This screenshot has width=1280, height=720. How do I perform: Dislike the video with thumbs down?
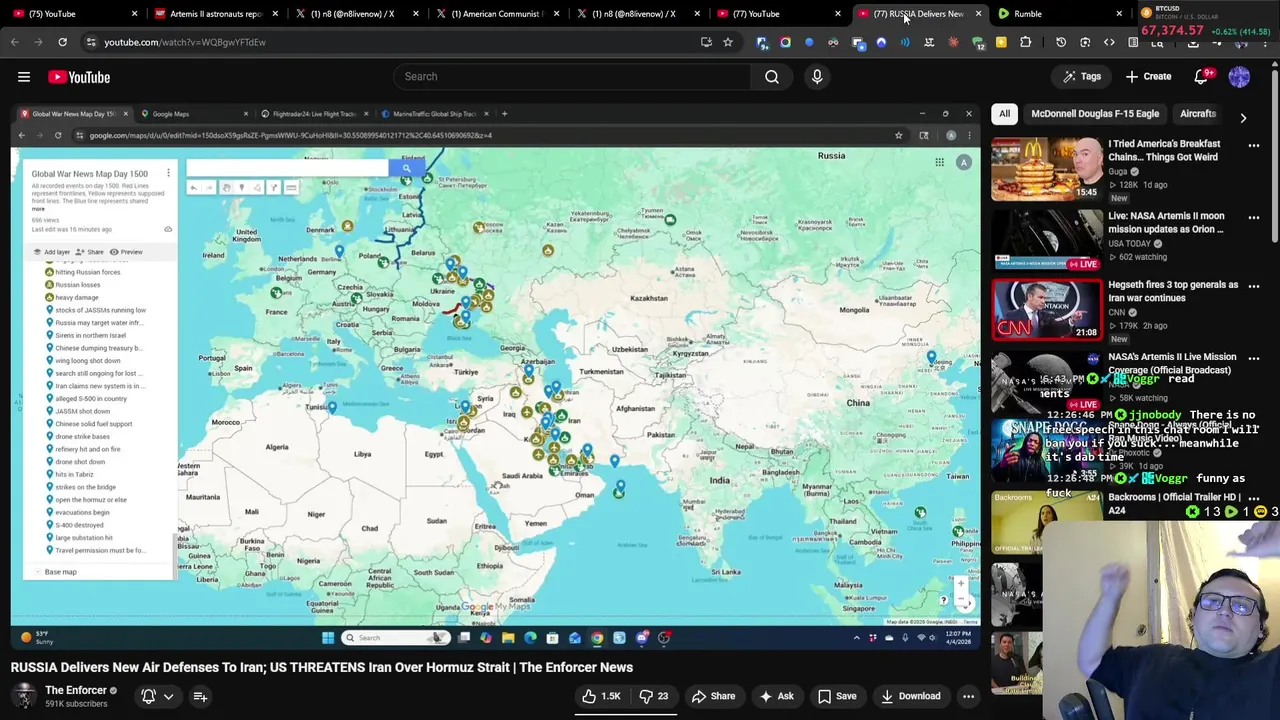pyautogui.click(x=654, y=696)
